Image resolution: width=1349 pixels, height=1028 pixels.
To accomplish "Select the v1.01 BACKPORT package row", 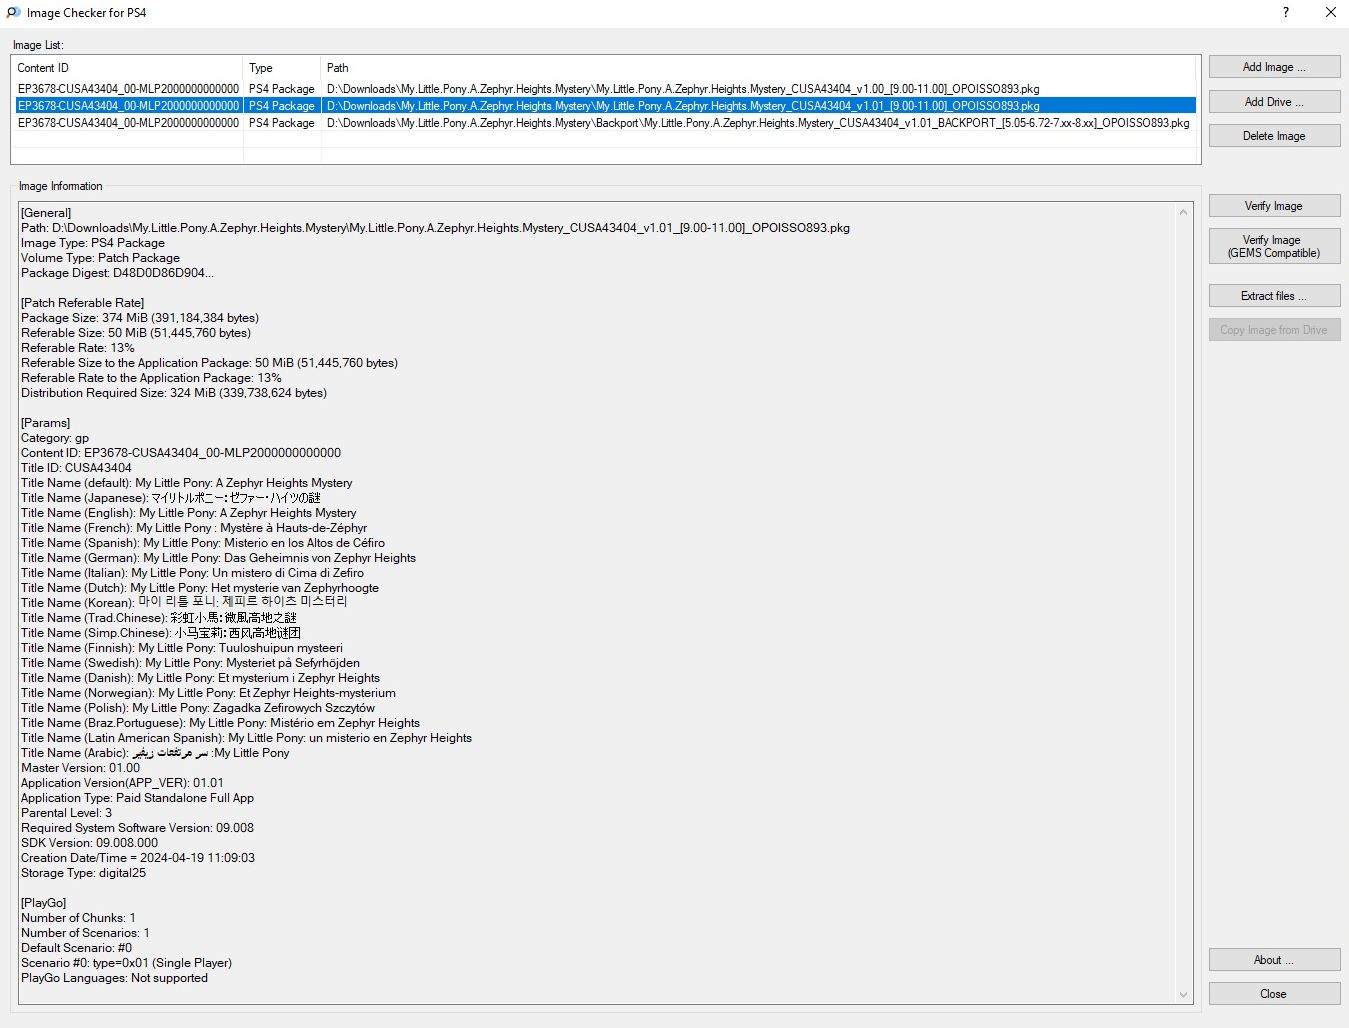I will pos(604,123).
